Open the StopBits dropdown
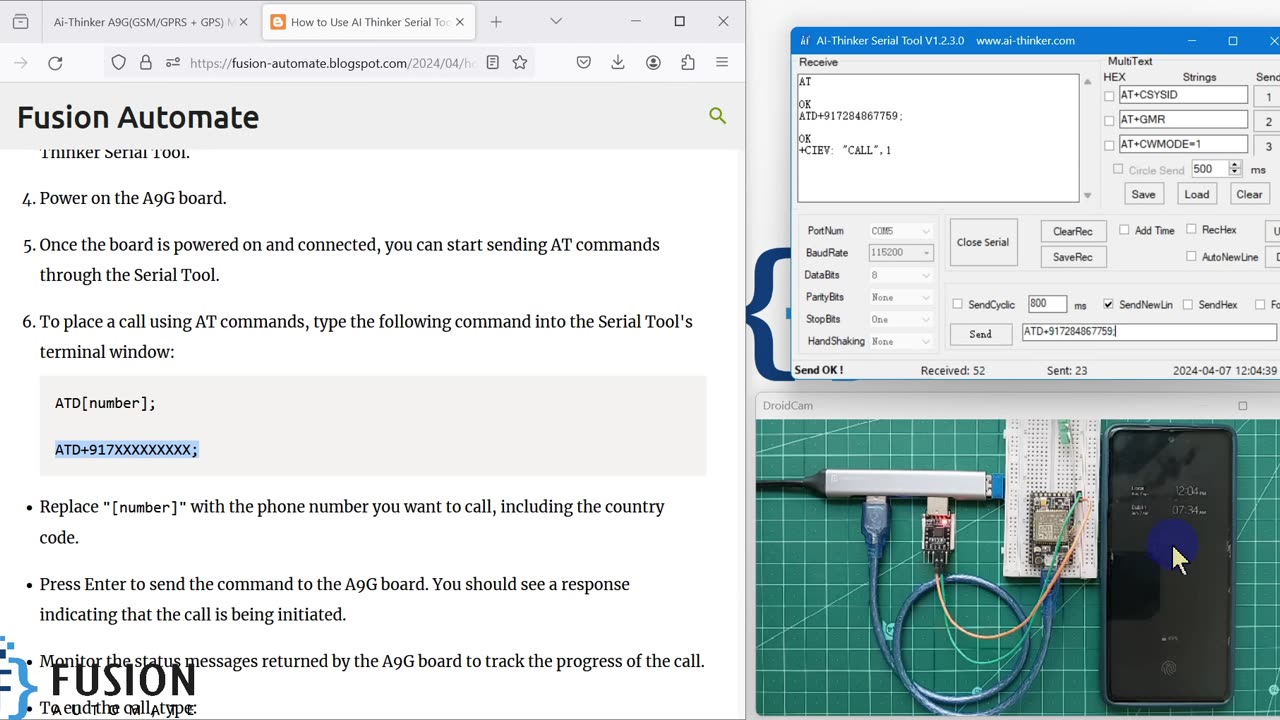The height and width of the screenshot is (720, 1280). coord(901,319)
